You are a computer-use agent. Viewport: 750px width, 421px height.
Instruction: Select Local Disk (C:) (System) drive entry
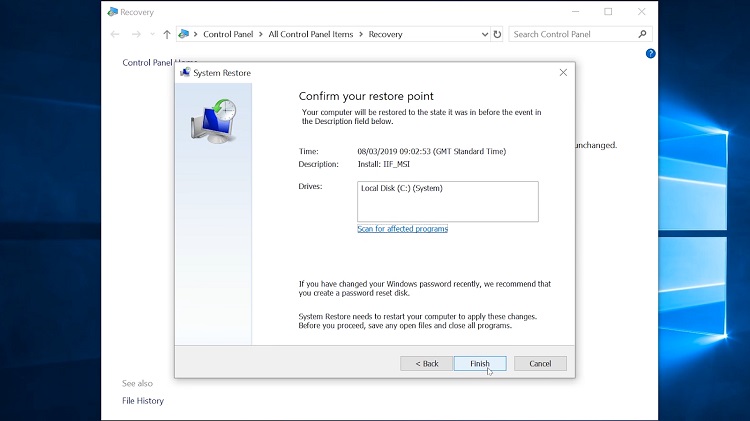401,188
